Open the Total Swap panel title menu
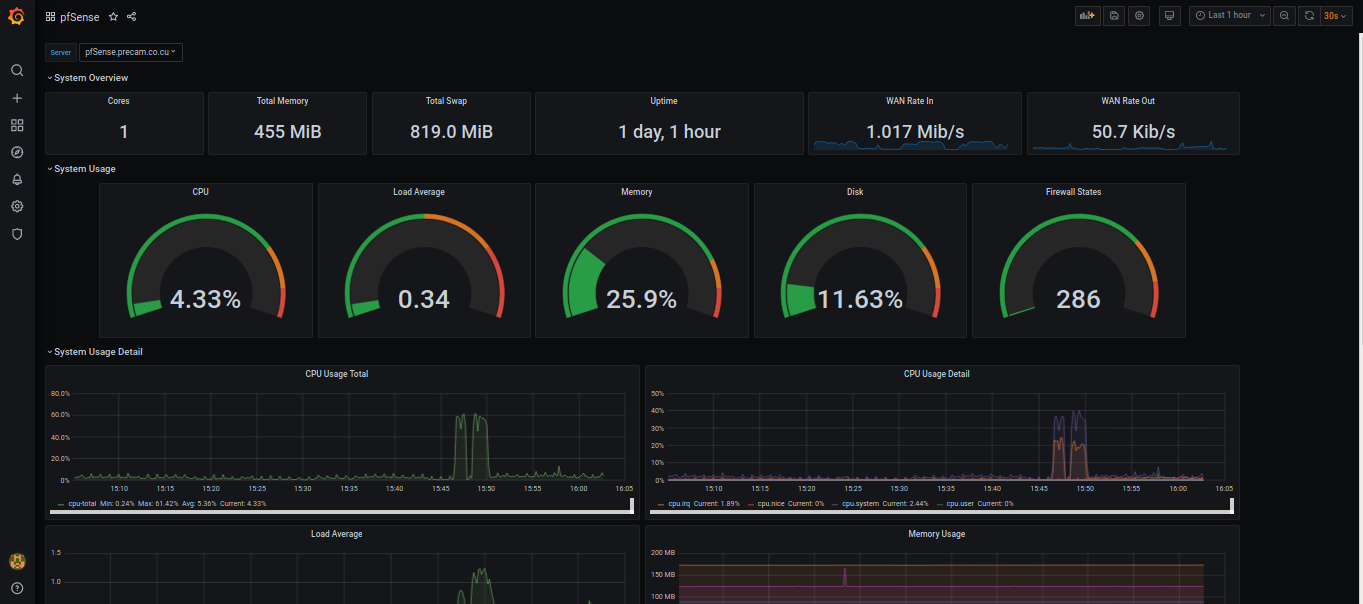Screen dimensions: 1363x604 pos(446,101)
